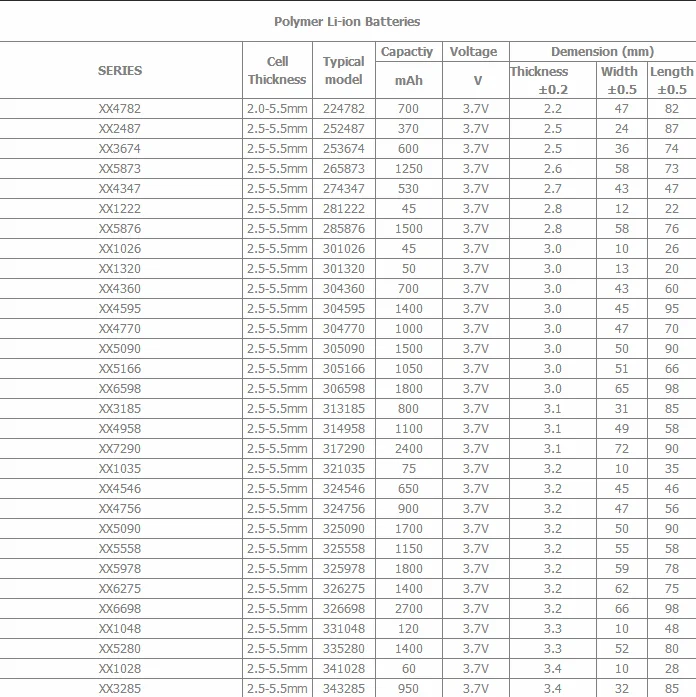Select the 1250 capacity value
The height and width of the screenshot is (697, 696).
click(x=408, y=169)
